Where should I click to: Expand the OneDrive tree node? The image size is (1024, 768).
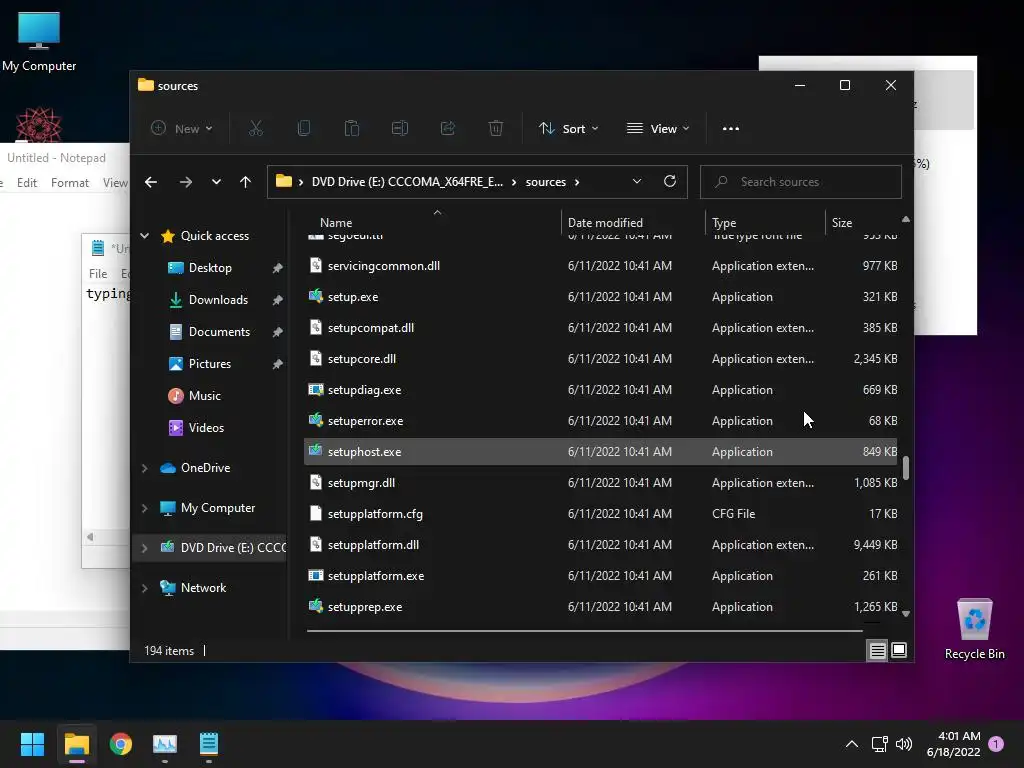[145, 468]
